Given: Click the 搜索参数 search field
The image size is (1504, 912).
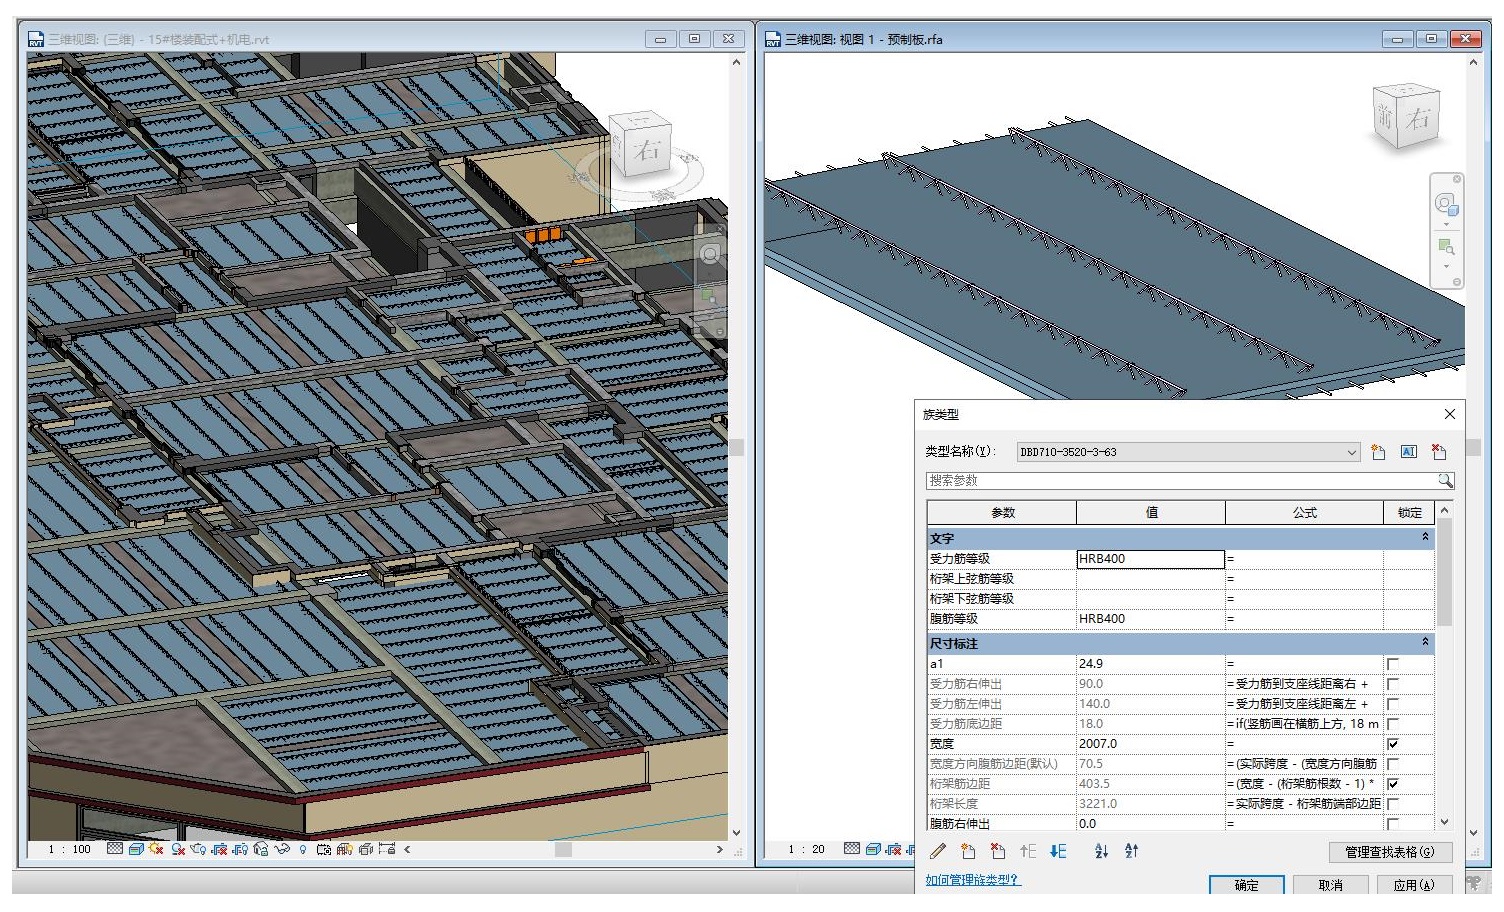Looking at the screenshot, I should point(1182,481).
